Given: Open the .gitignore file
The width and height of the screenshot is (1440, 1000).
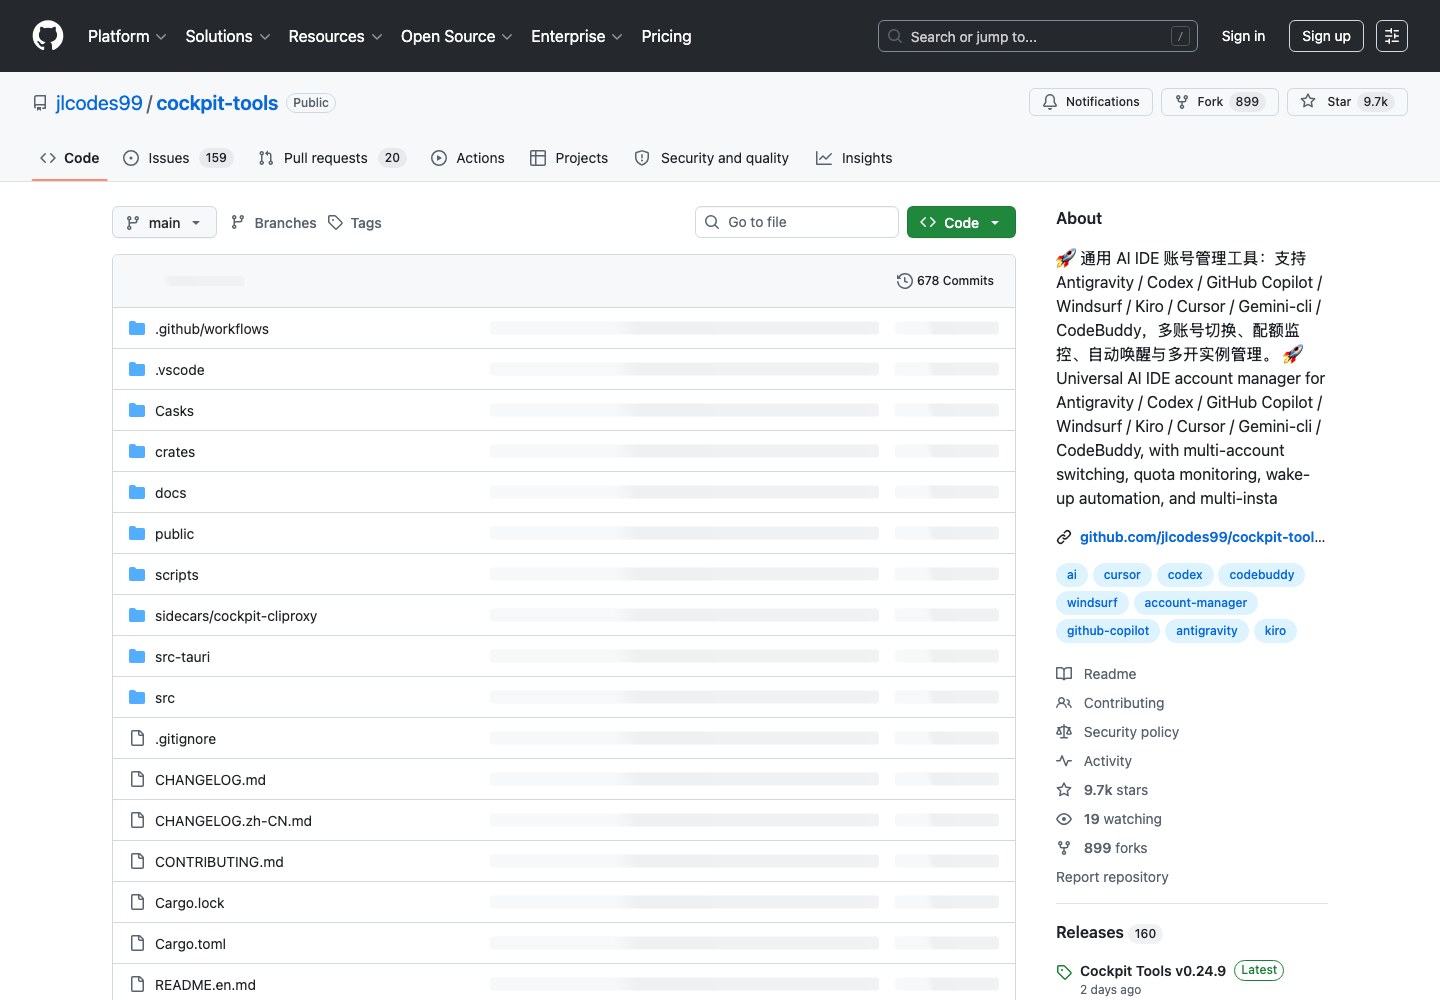Looking at the screenshot, I should click(185, 739).
